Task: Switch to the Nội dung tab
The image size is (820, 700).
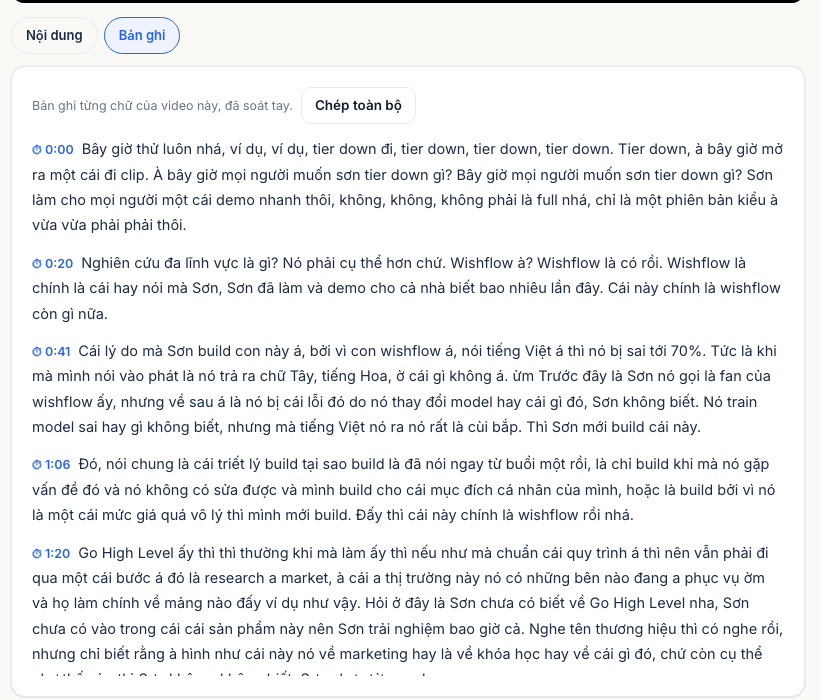Action: click(54, 36)
